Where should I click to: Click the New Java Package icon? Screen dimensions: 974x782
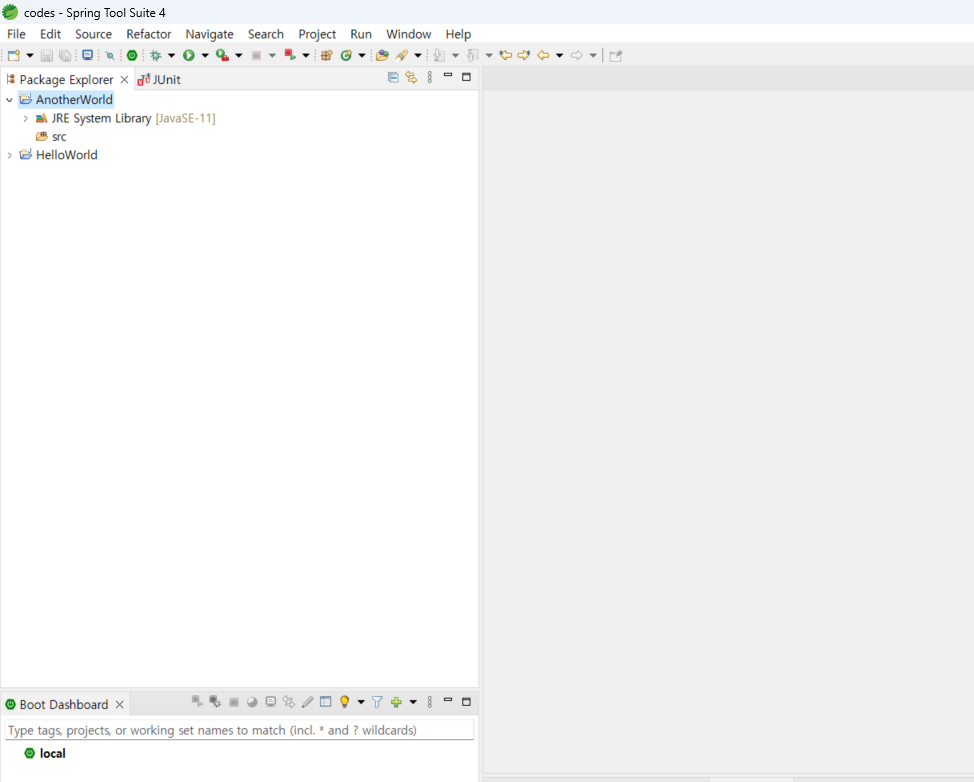point(327,55)
